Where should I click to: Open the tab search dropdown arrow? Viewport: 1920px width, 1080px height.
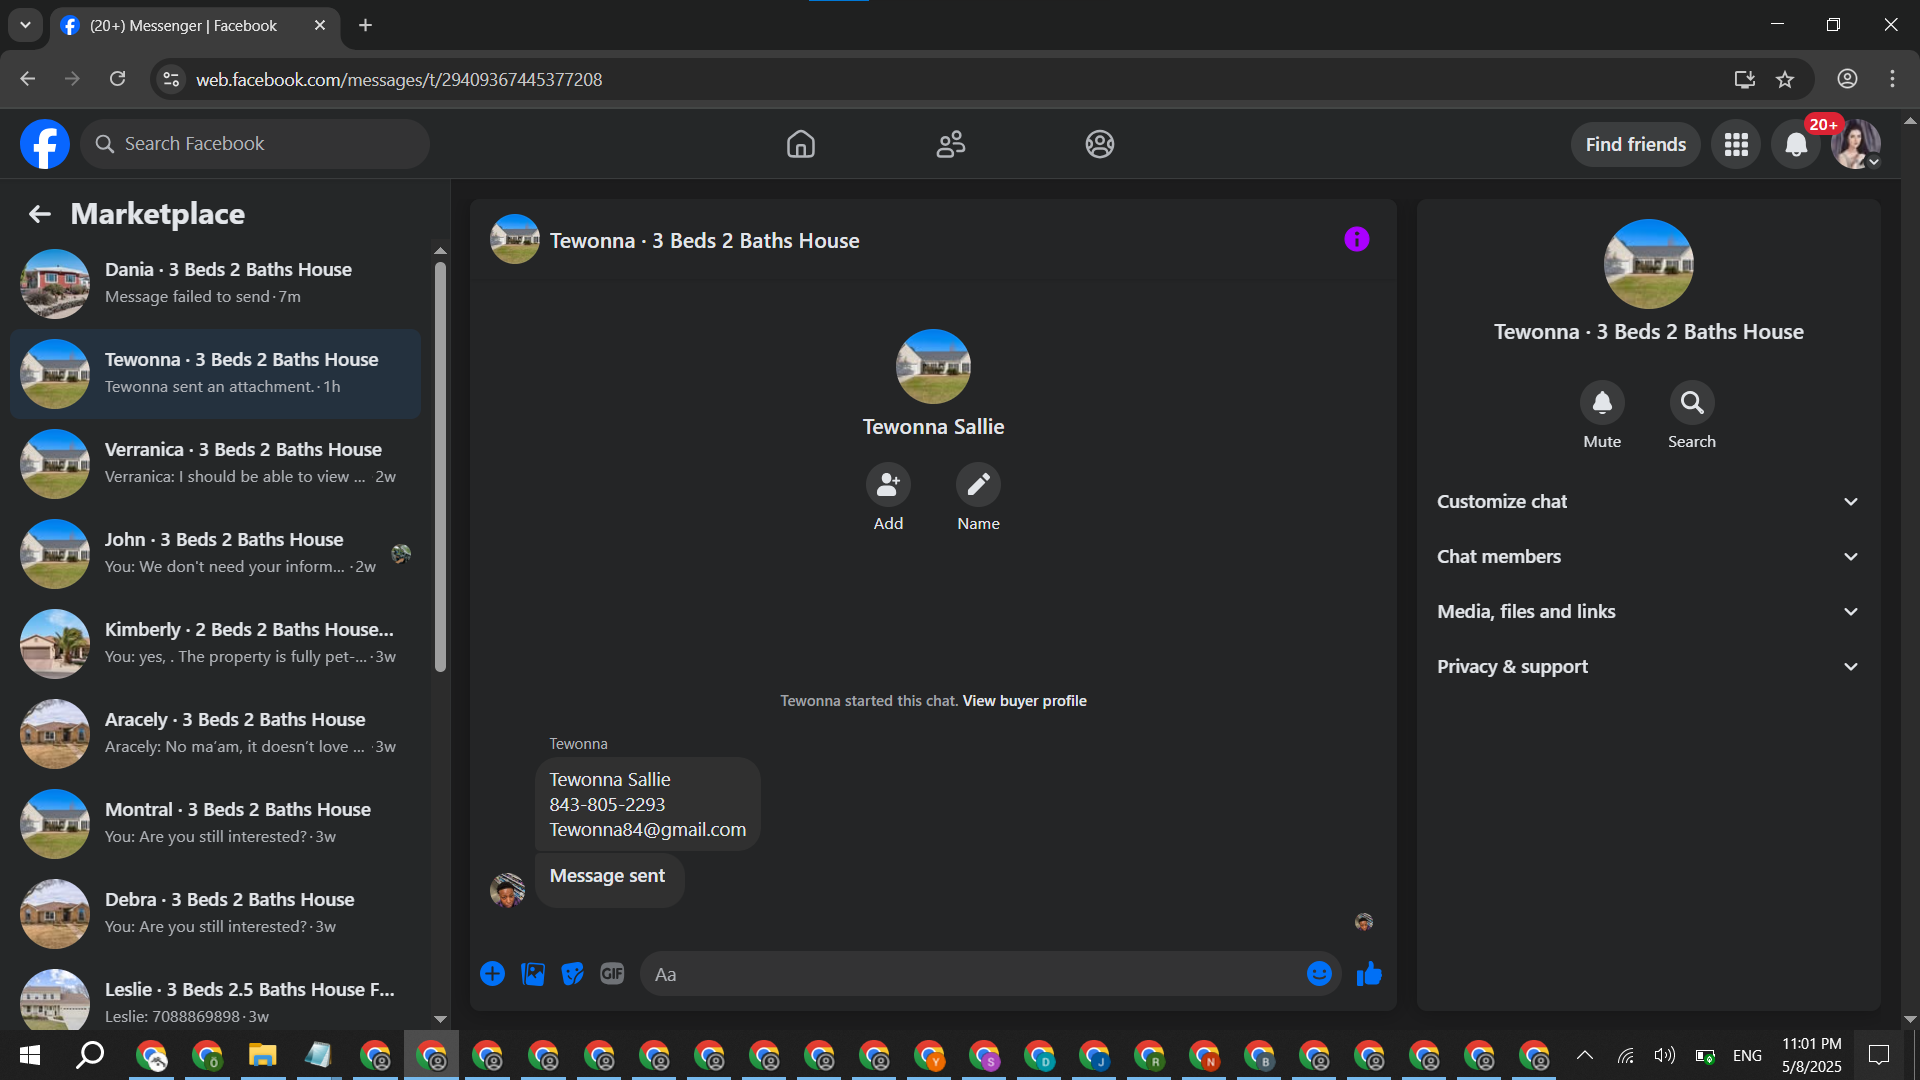[x=25, y=25]
